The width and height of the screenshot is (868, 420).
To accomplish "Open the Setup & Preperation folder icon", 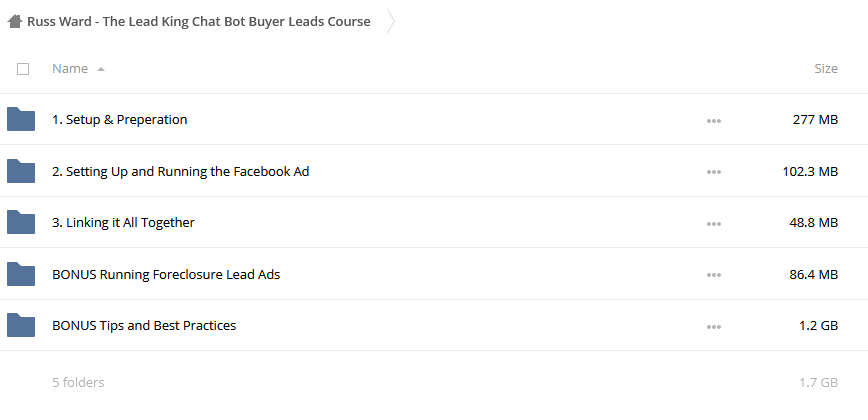I will tap(21, 119).
